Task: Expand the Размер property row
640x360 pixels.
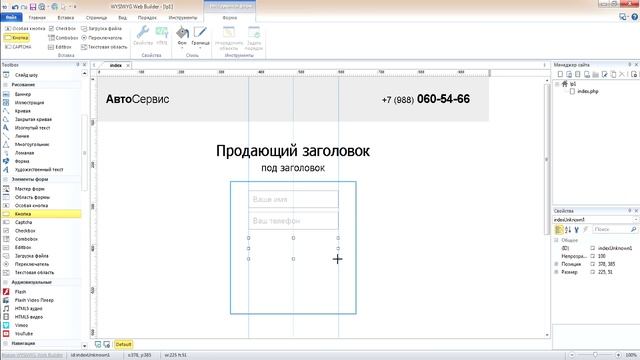Action: coord(556,272)
